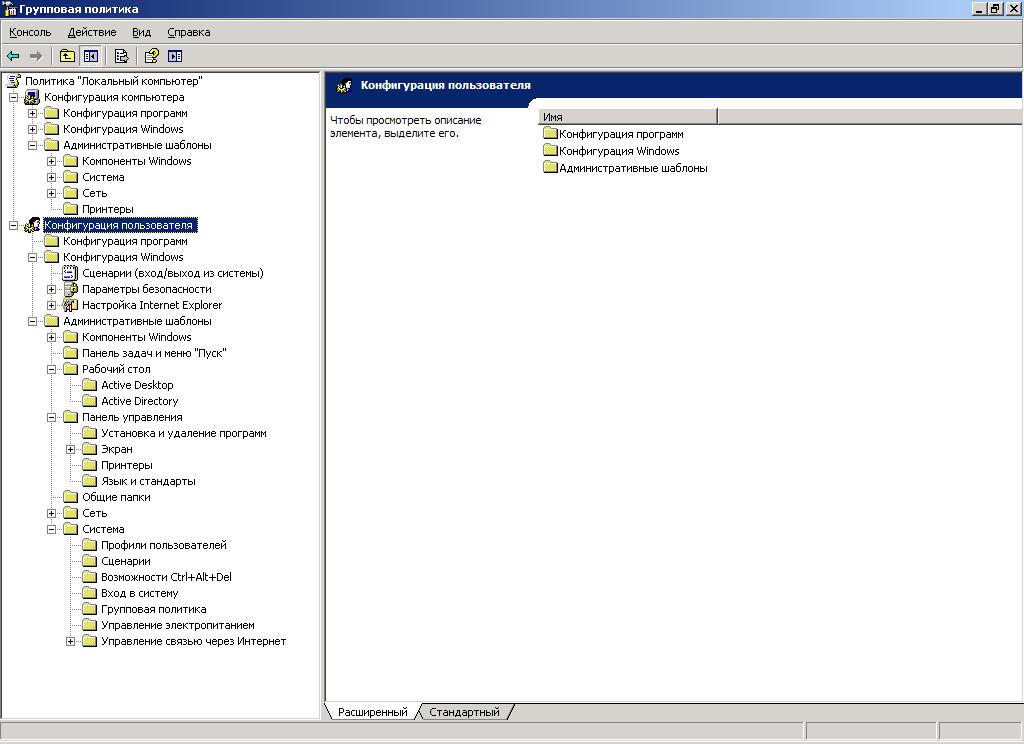Screen dimensions: 1024x744
Task: Collapse the Панель управления node
Action: pos(51,417)
